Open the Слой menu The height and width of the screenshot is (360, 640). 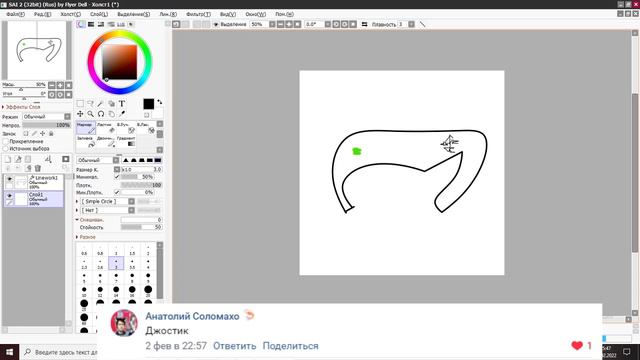(x=99, y=14)
